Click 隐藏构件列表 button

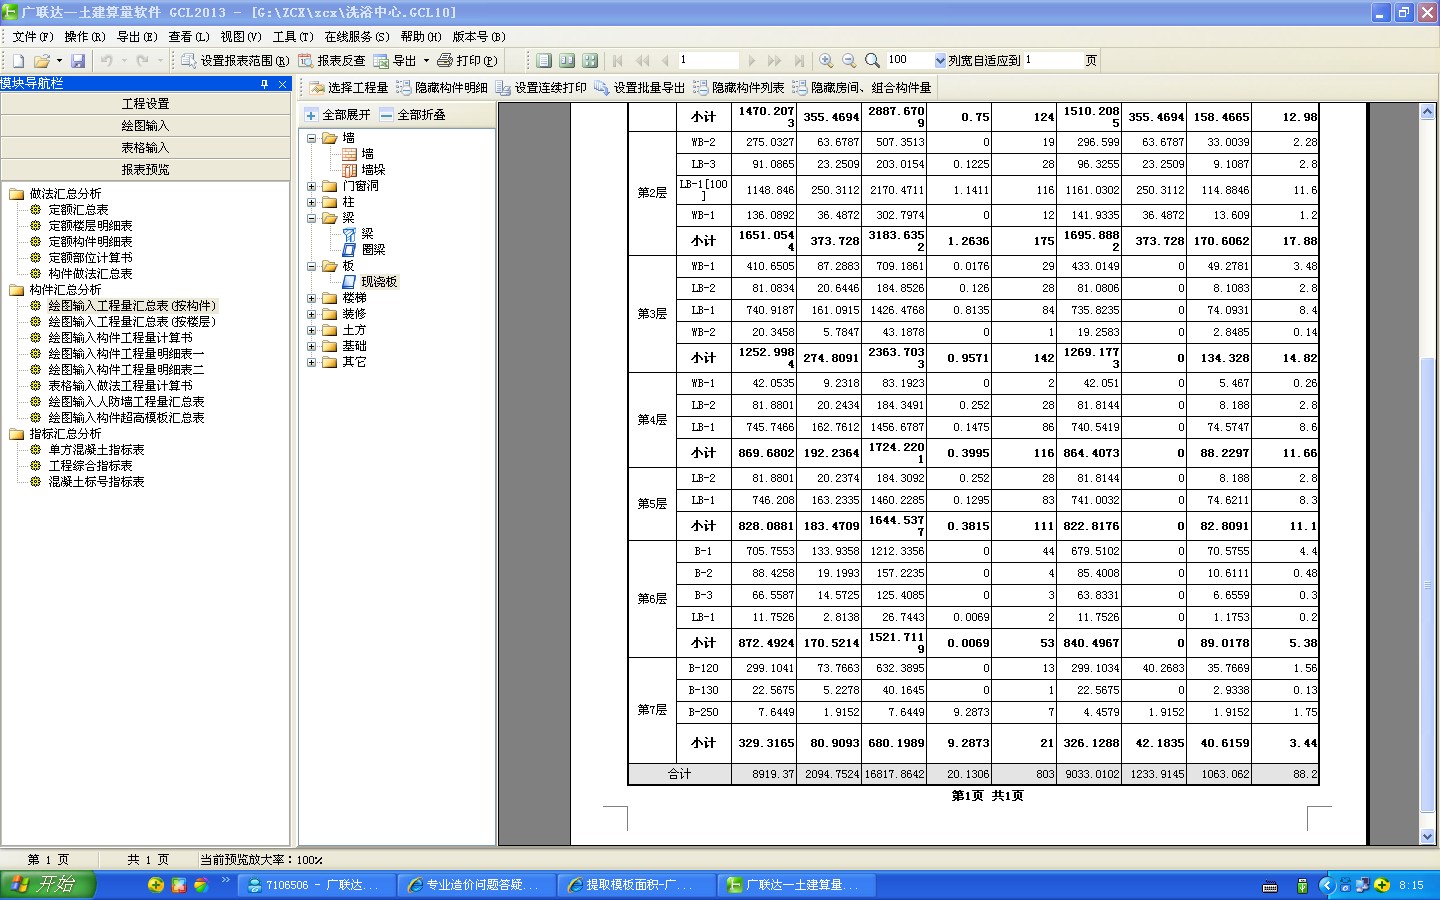(x=739, y=88)
